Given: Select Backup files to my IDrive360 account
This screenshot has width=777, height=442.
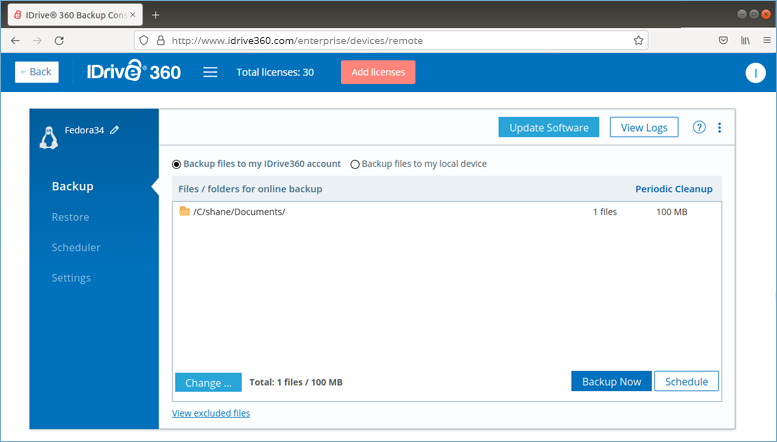Looking at the screenshot, I should click(x=176, y=164).
